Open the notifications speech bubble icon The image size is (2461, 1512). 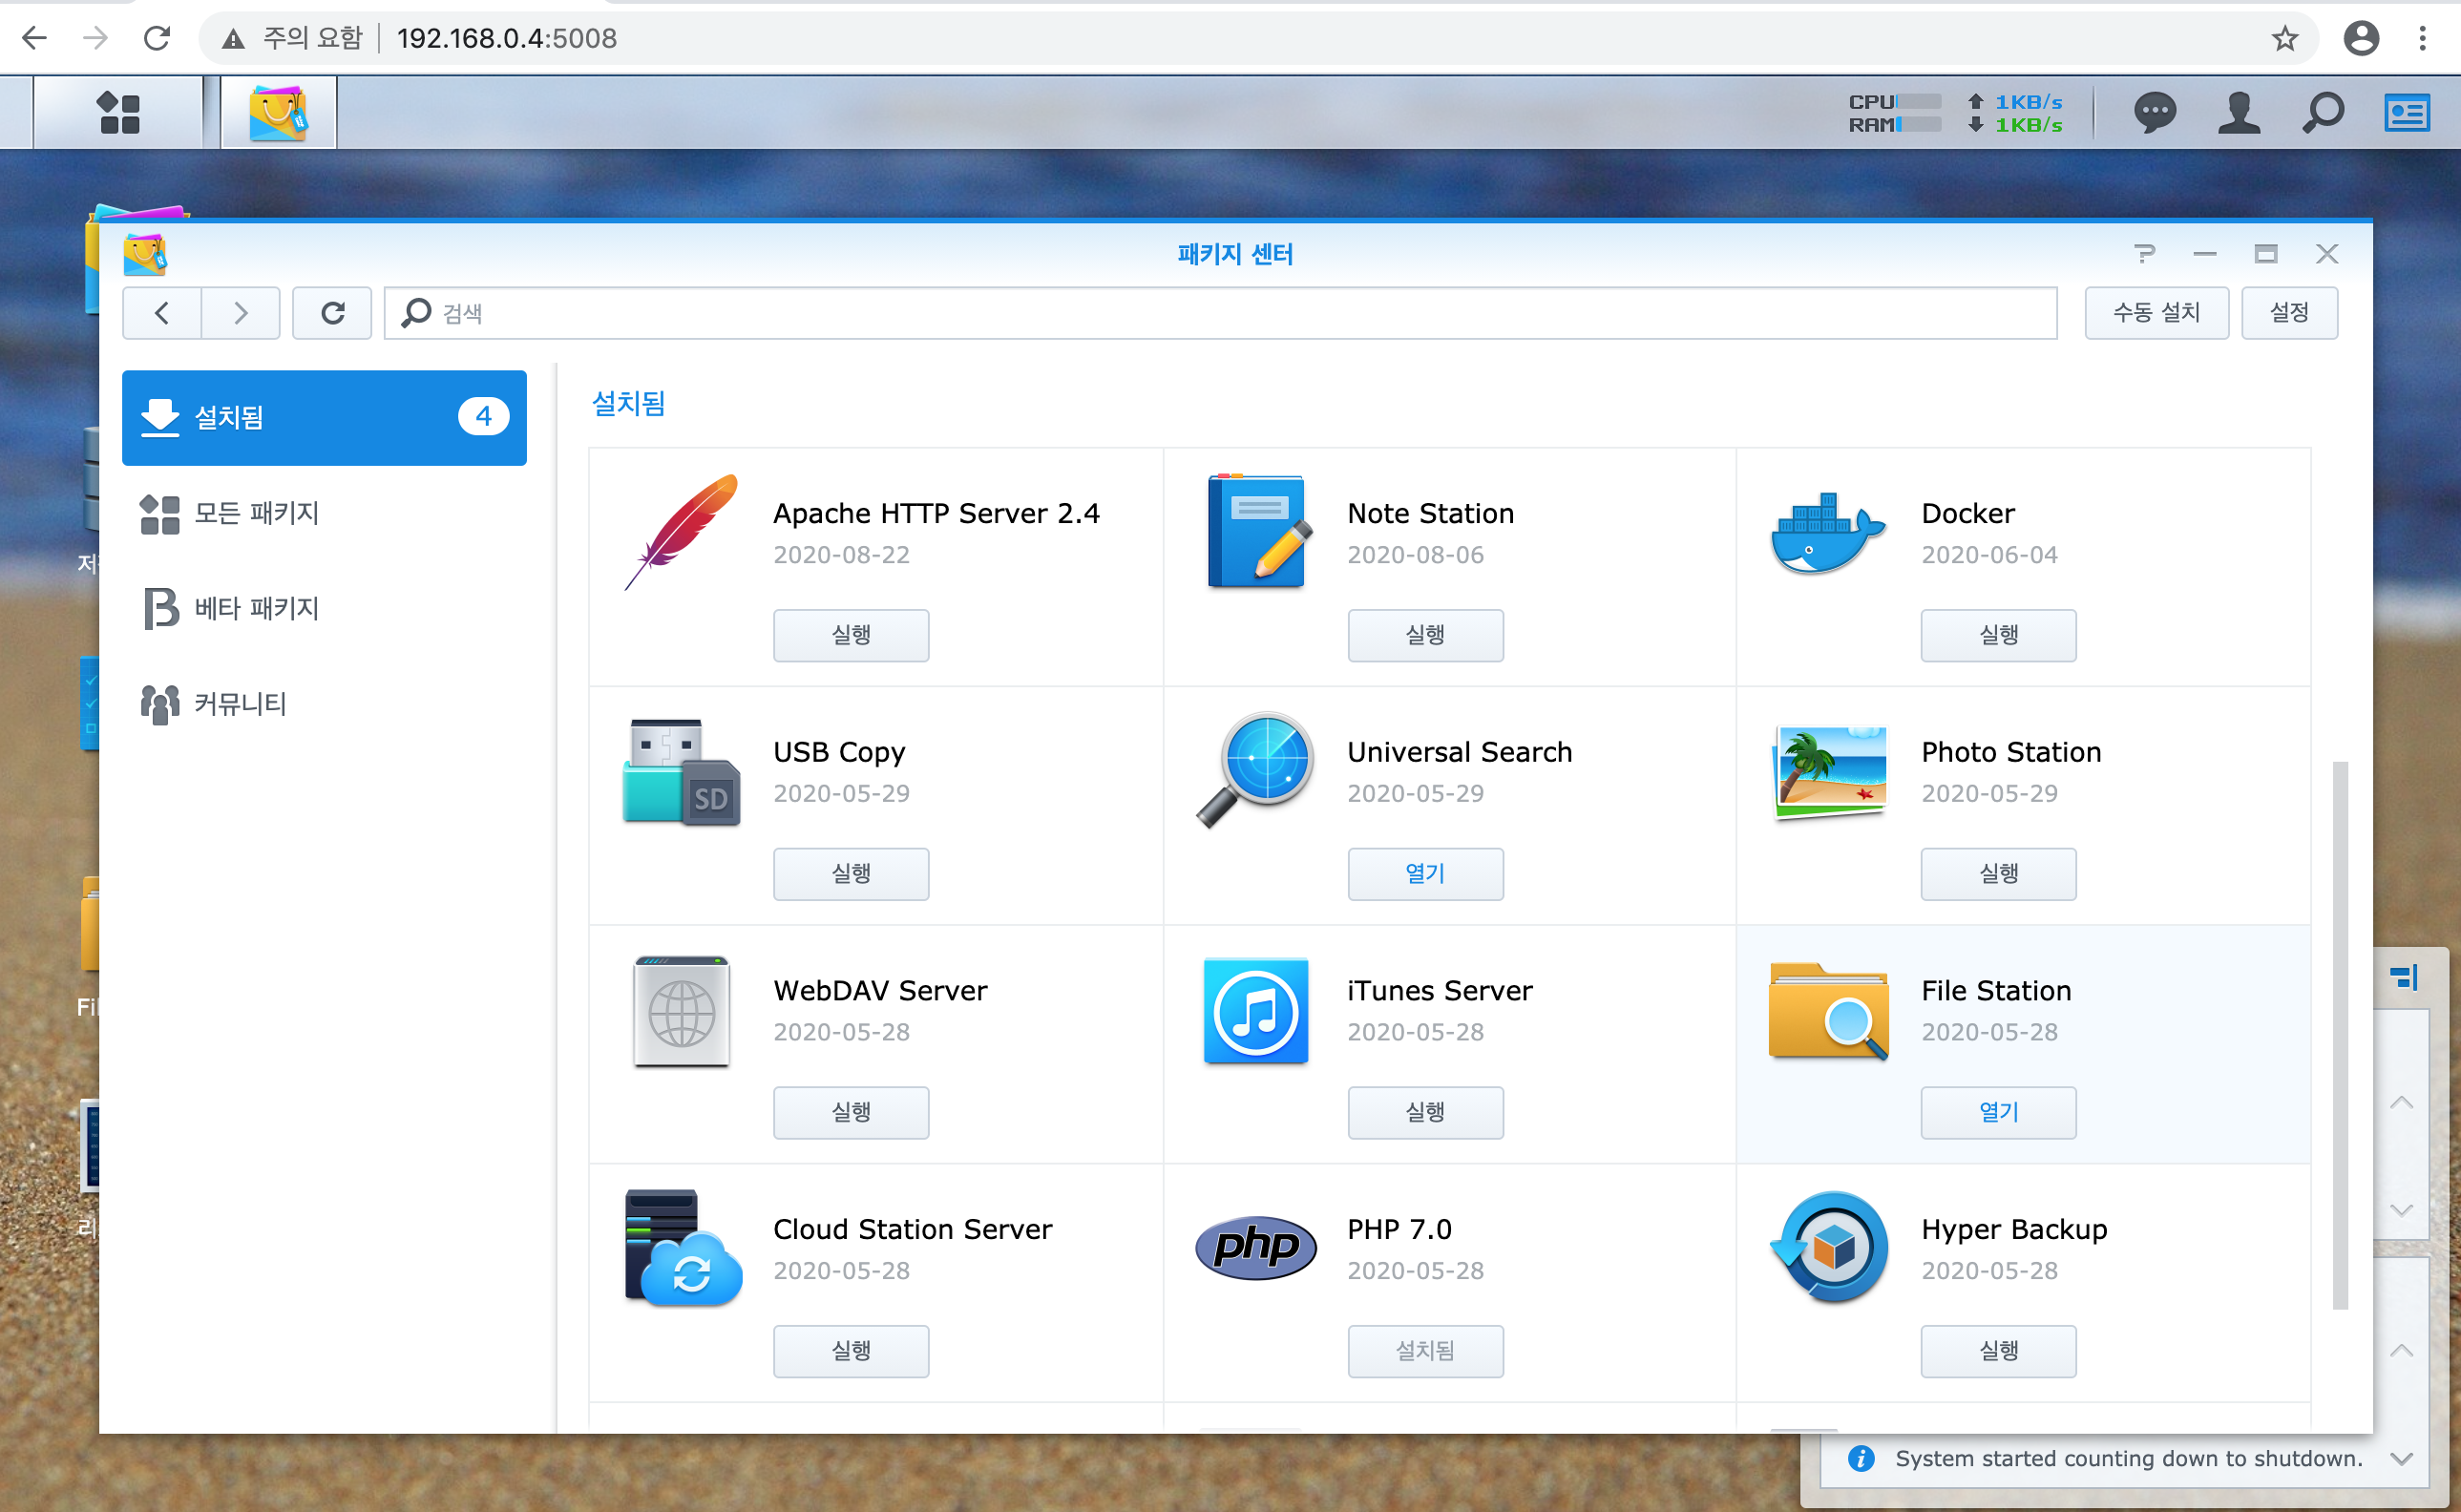2154,112
